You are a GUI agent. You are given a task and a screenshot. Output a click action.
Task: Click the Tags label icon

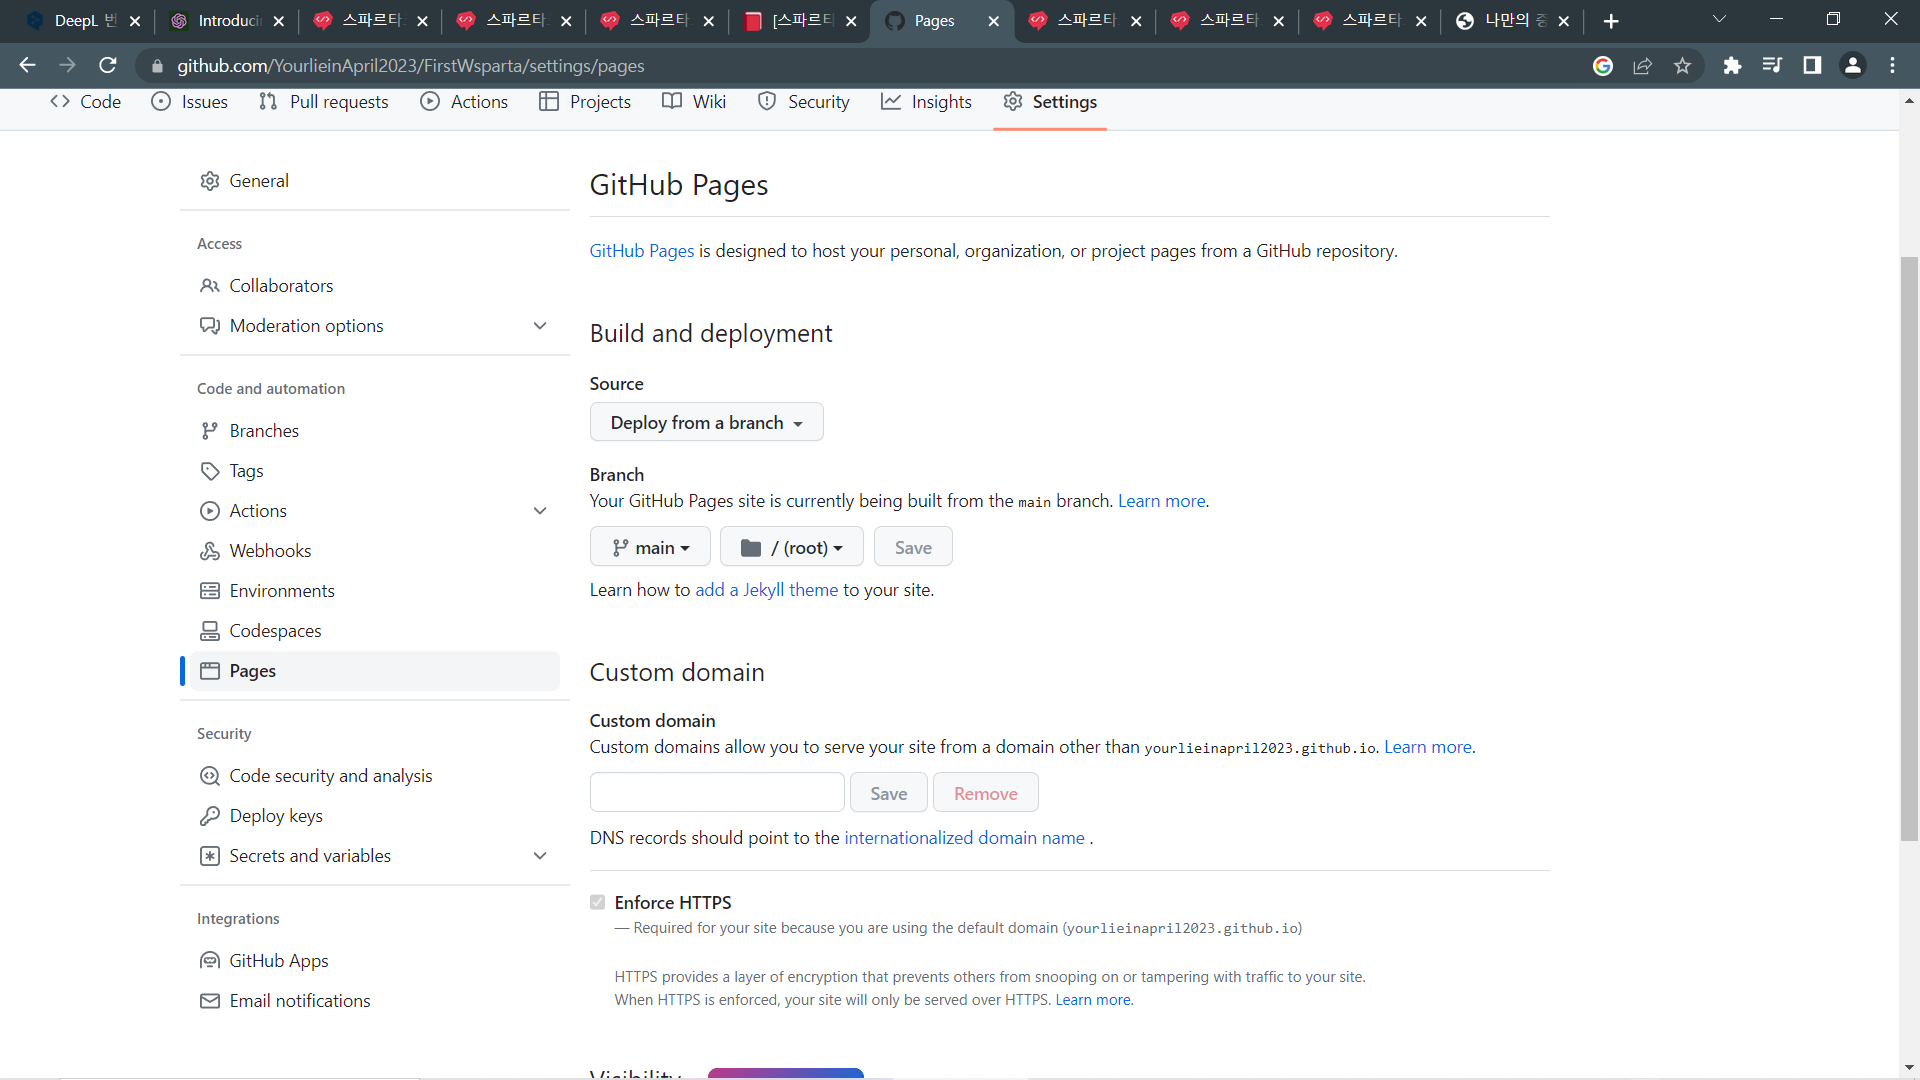(210, 471)
